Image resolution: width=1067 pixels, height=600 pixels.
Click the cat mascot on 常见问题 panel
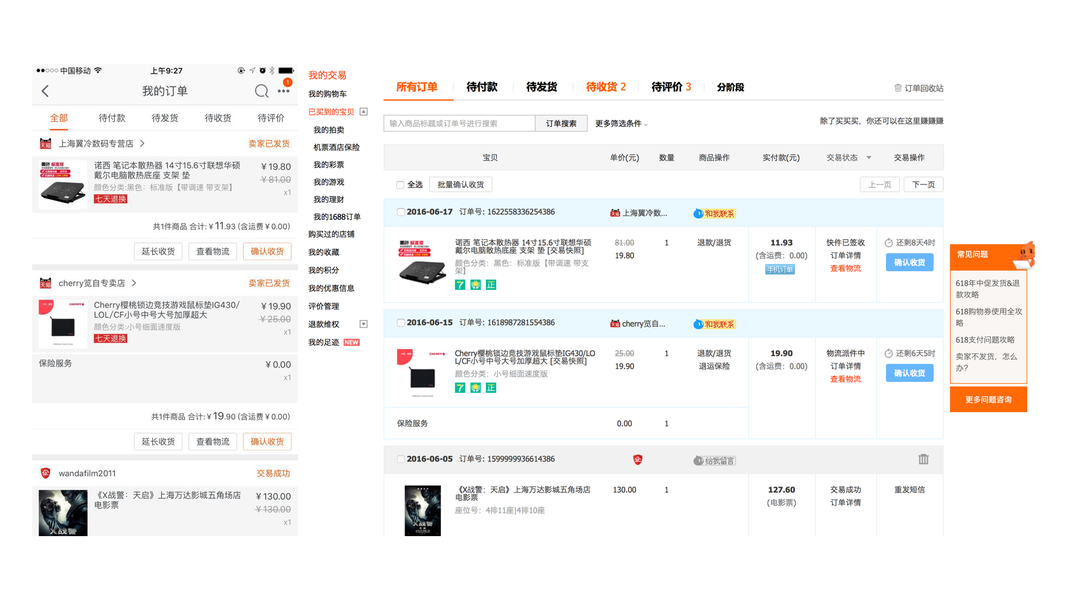1024,254
